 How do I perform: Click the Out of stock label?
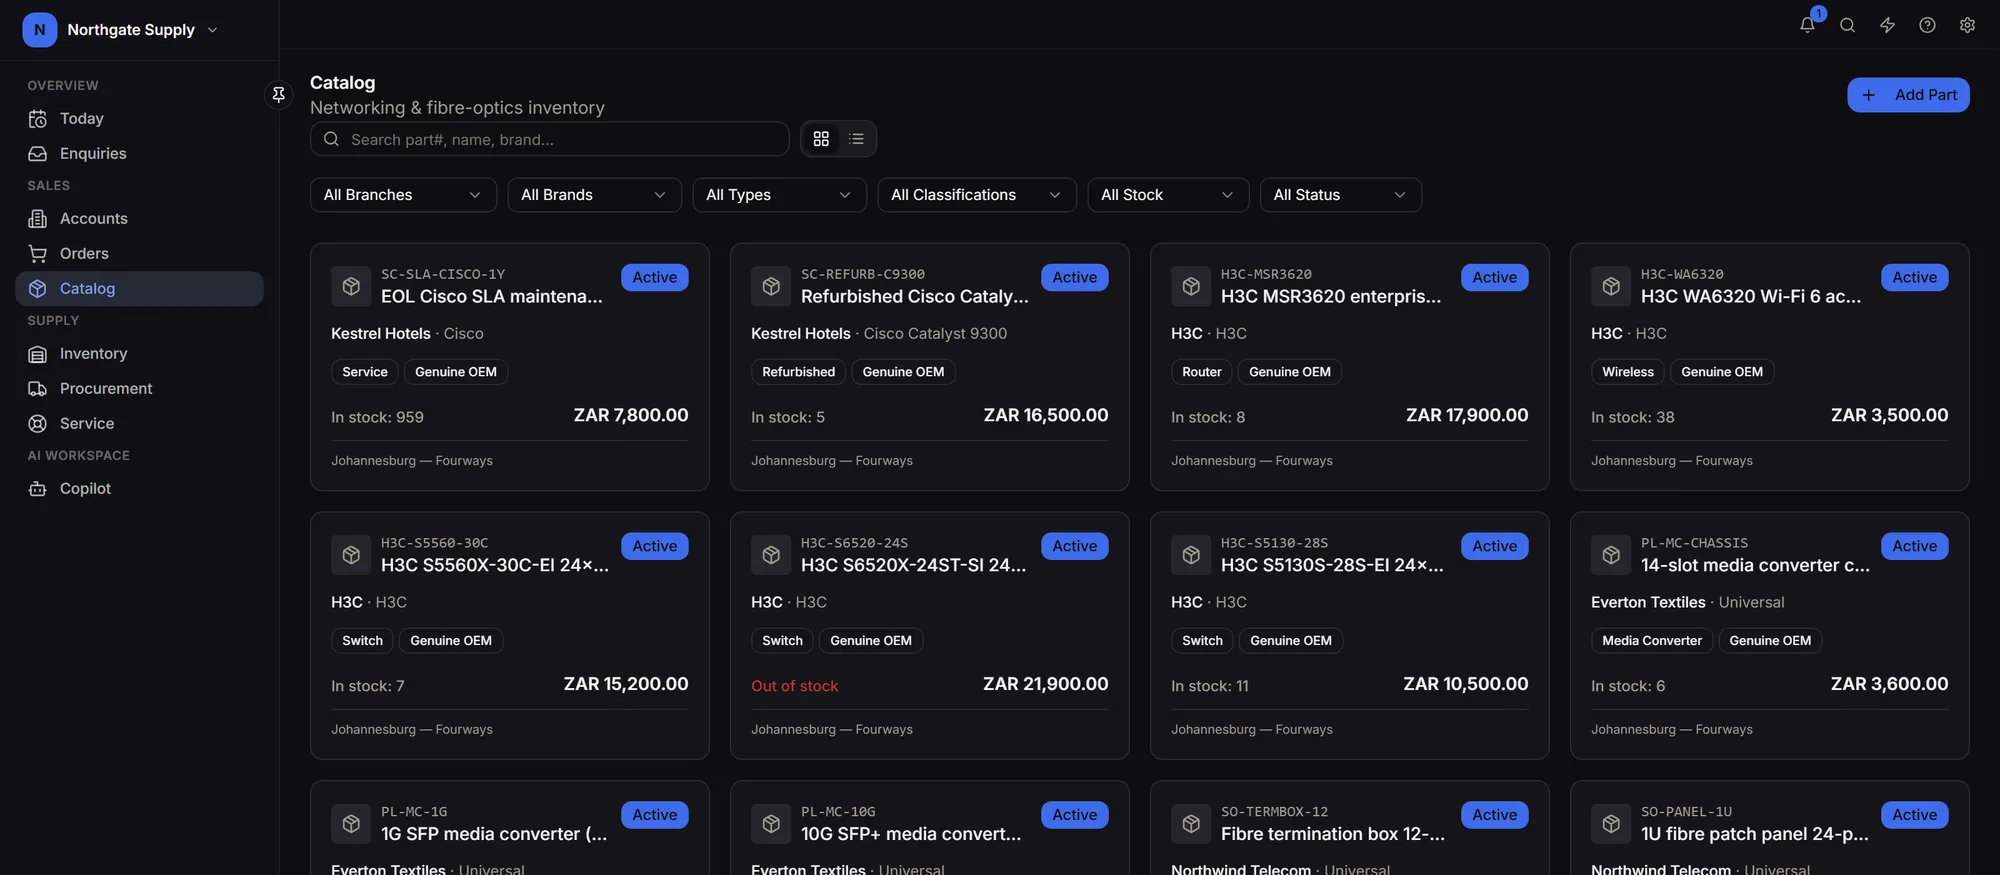795,686
